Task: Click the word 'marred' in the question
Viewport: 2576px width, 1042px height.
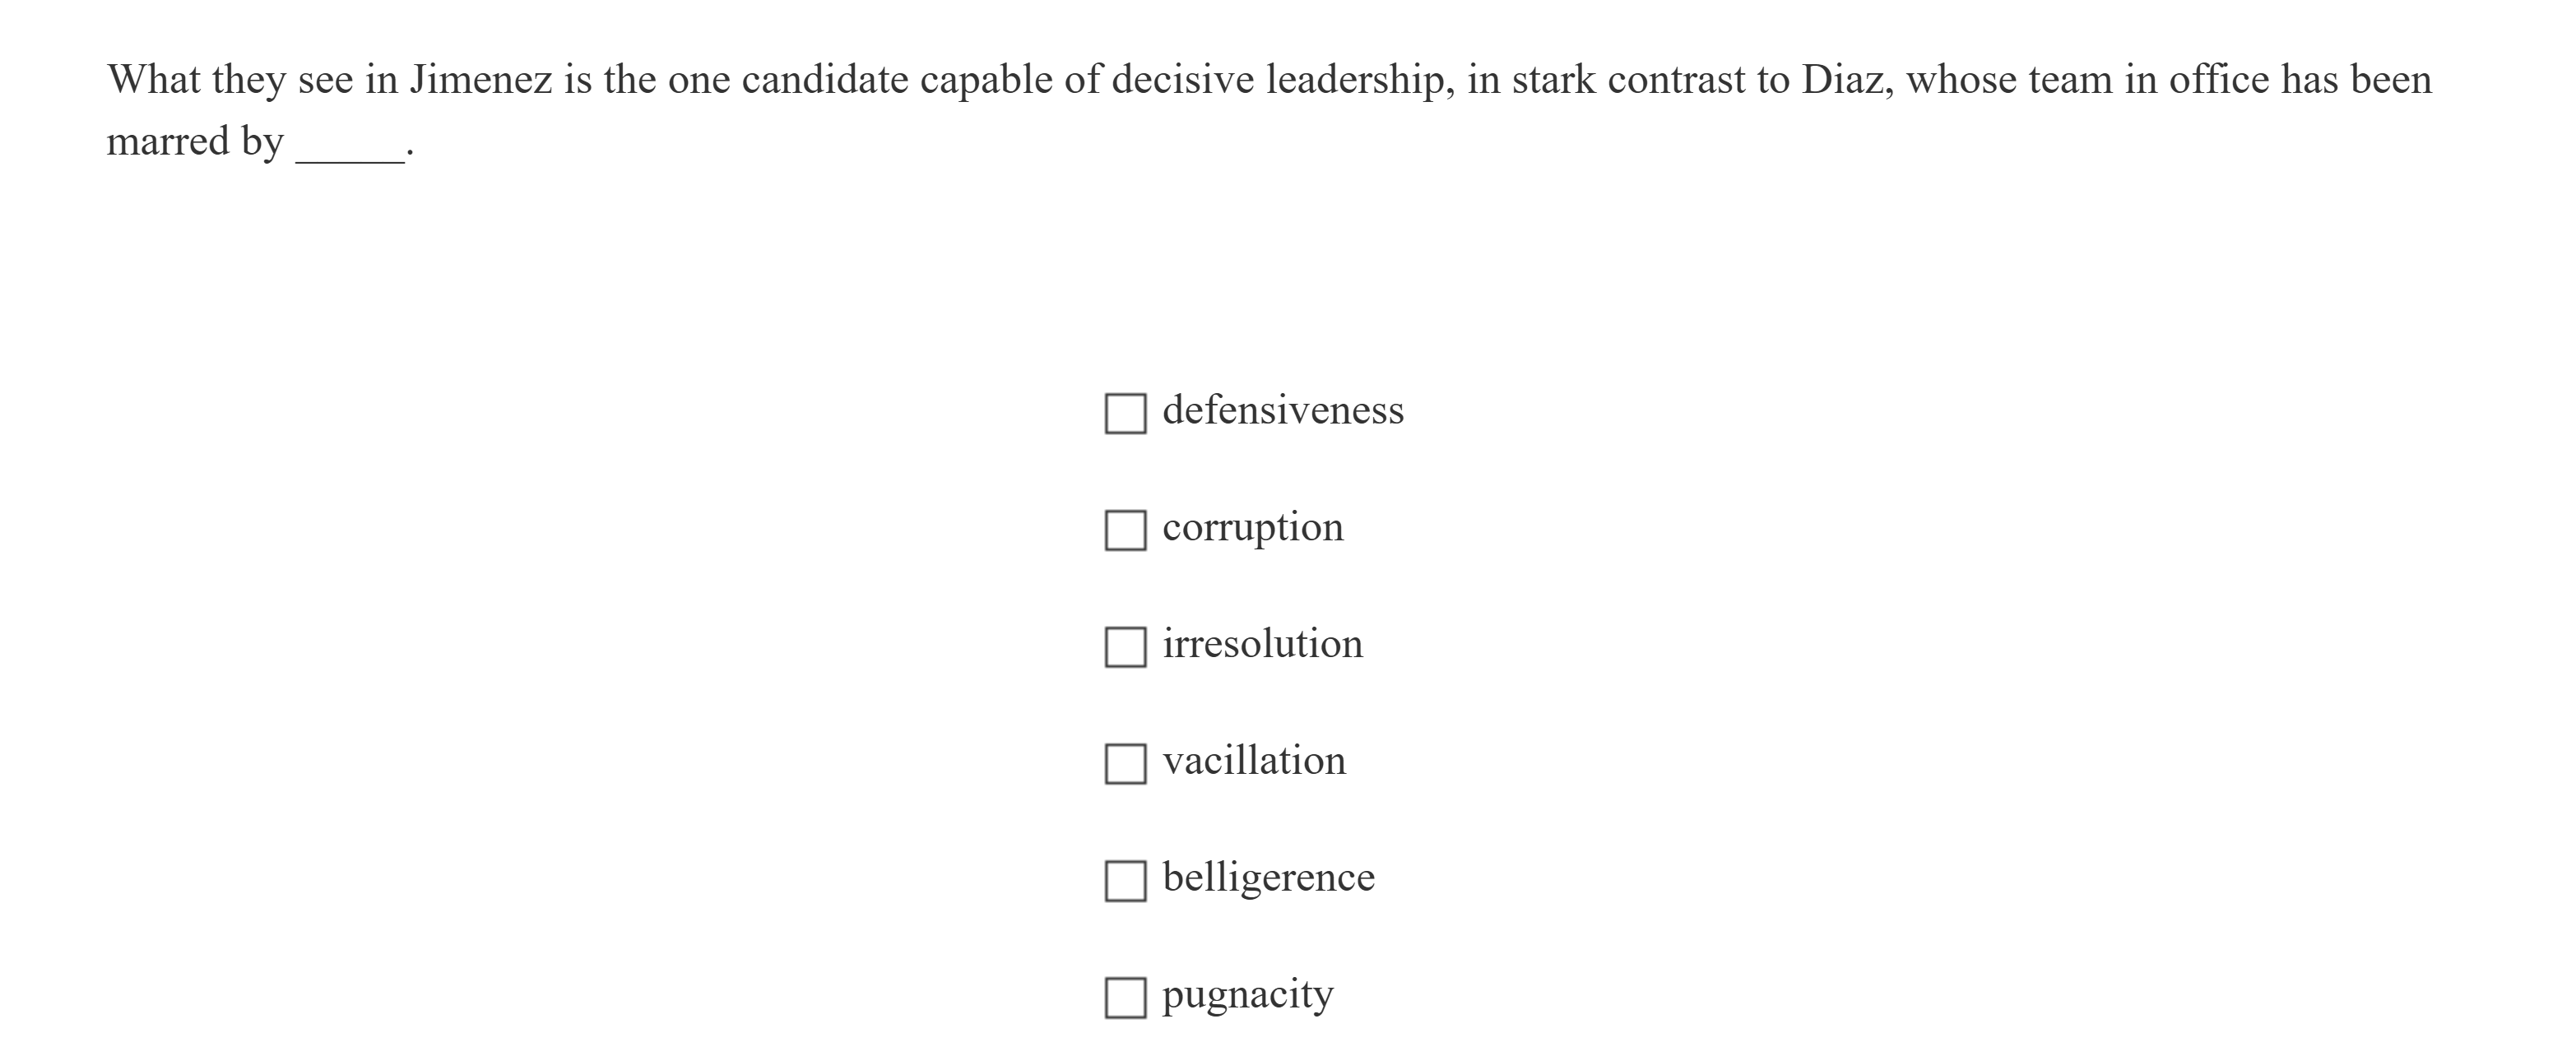Action: point(168,142)
